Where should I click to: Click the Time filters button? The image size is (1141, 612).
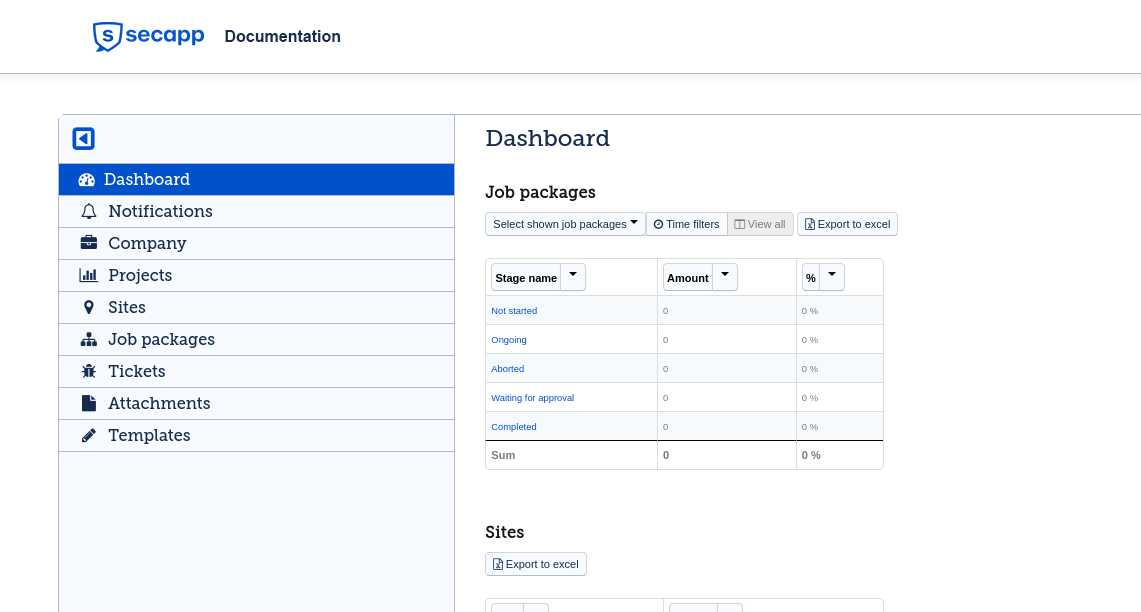tap(686, 224)
